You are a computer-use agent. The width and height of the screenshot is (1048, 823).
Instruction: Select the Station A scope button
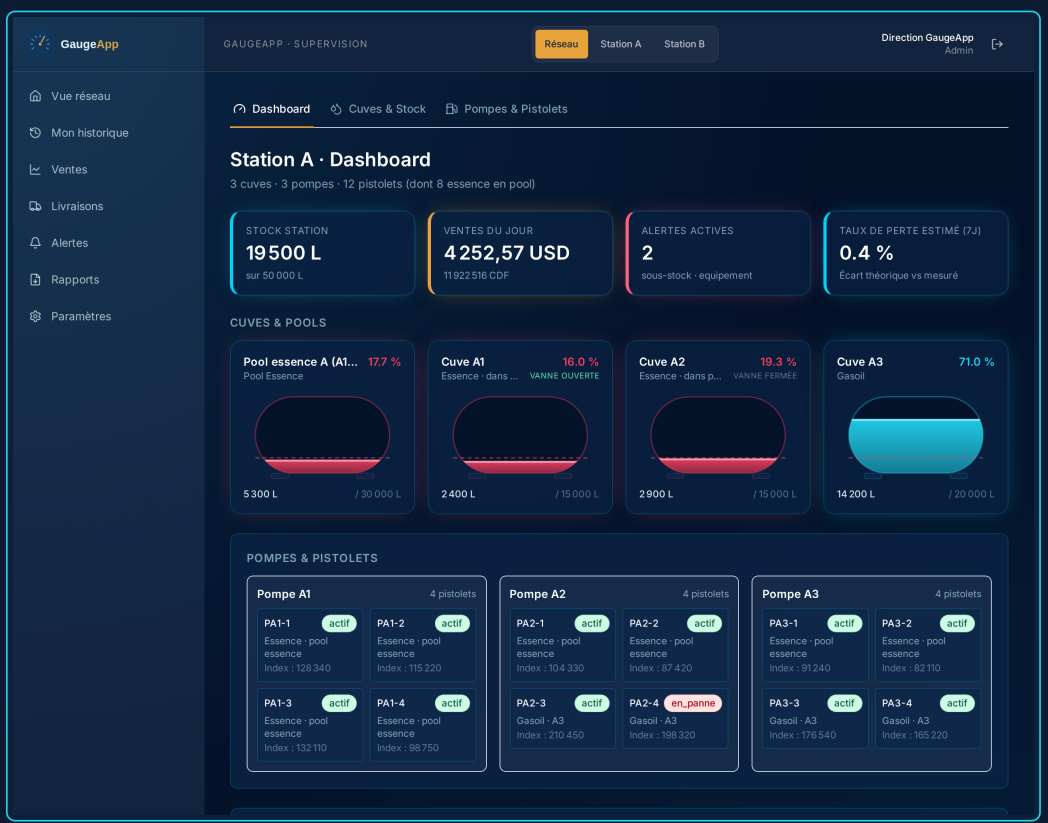(620, 44)
